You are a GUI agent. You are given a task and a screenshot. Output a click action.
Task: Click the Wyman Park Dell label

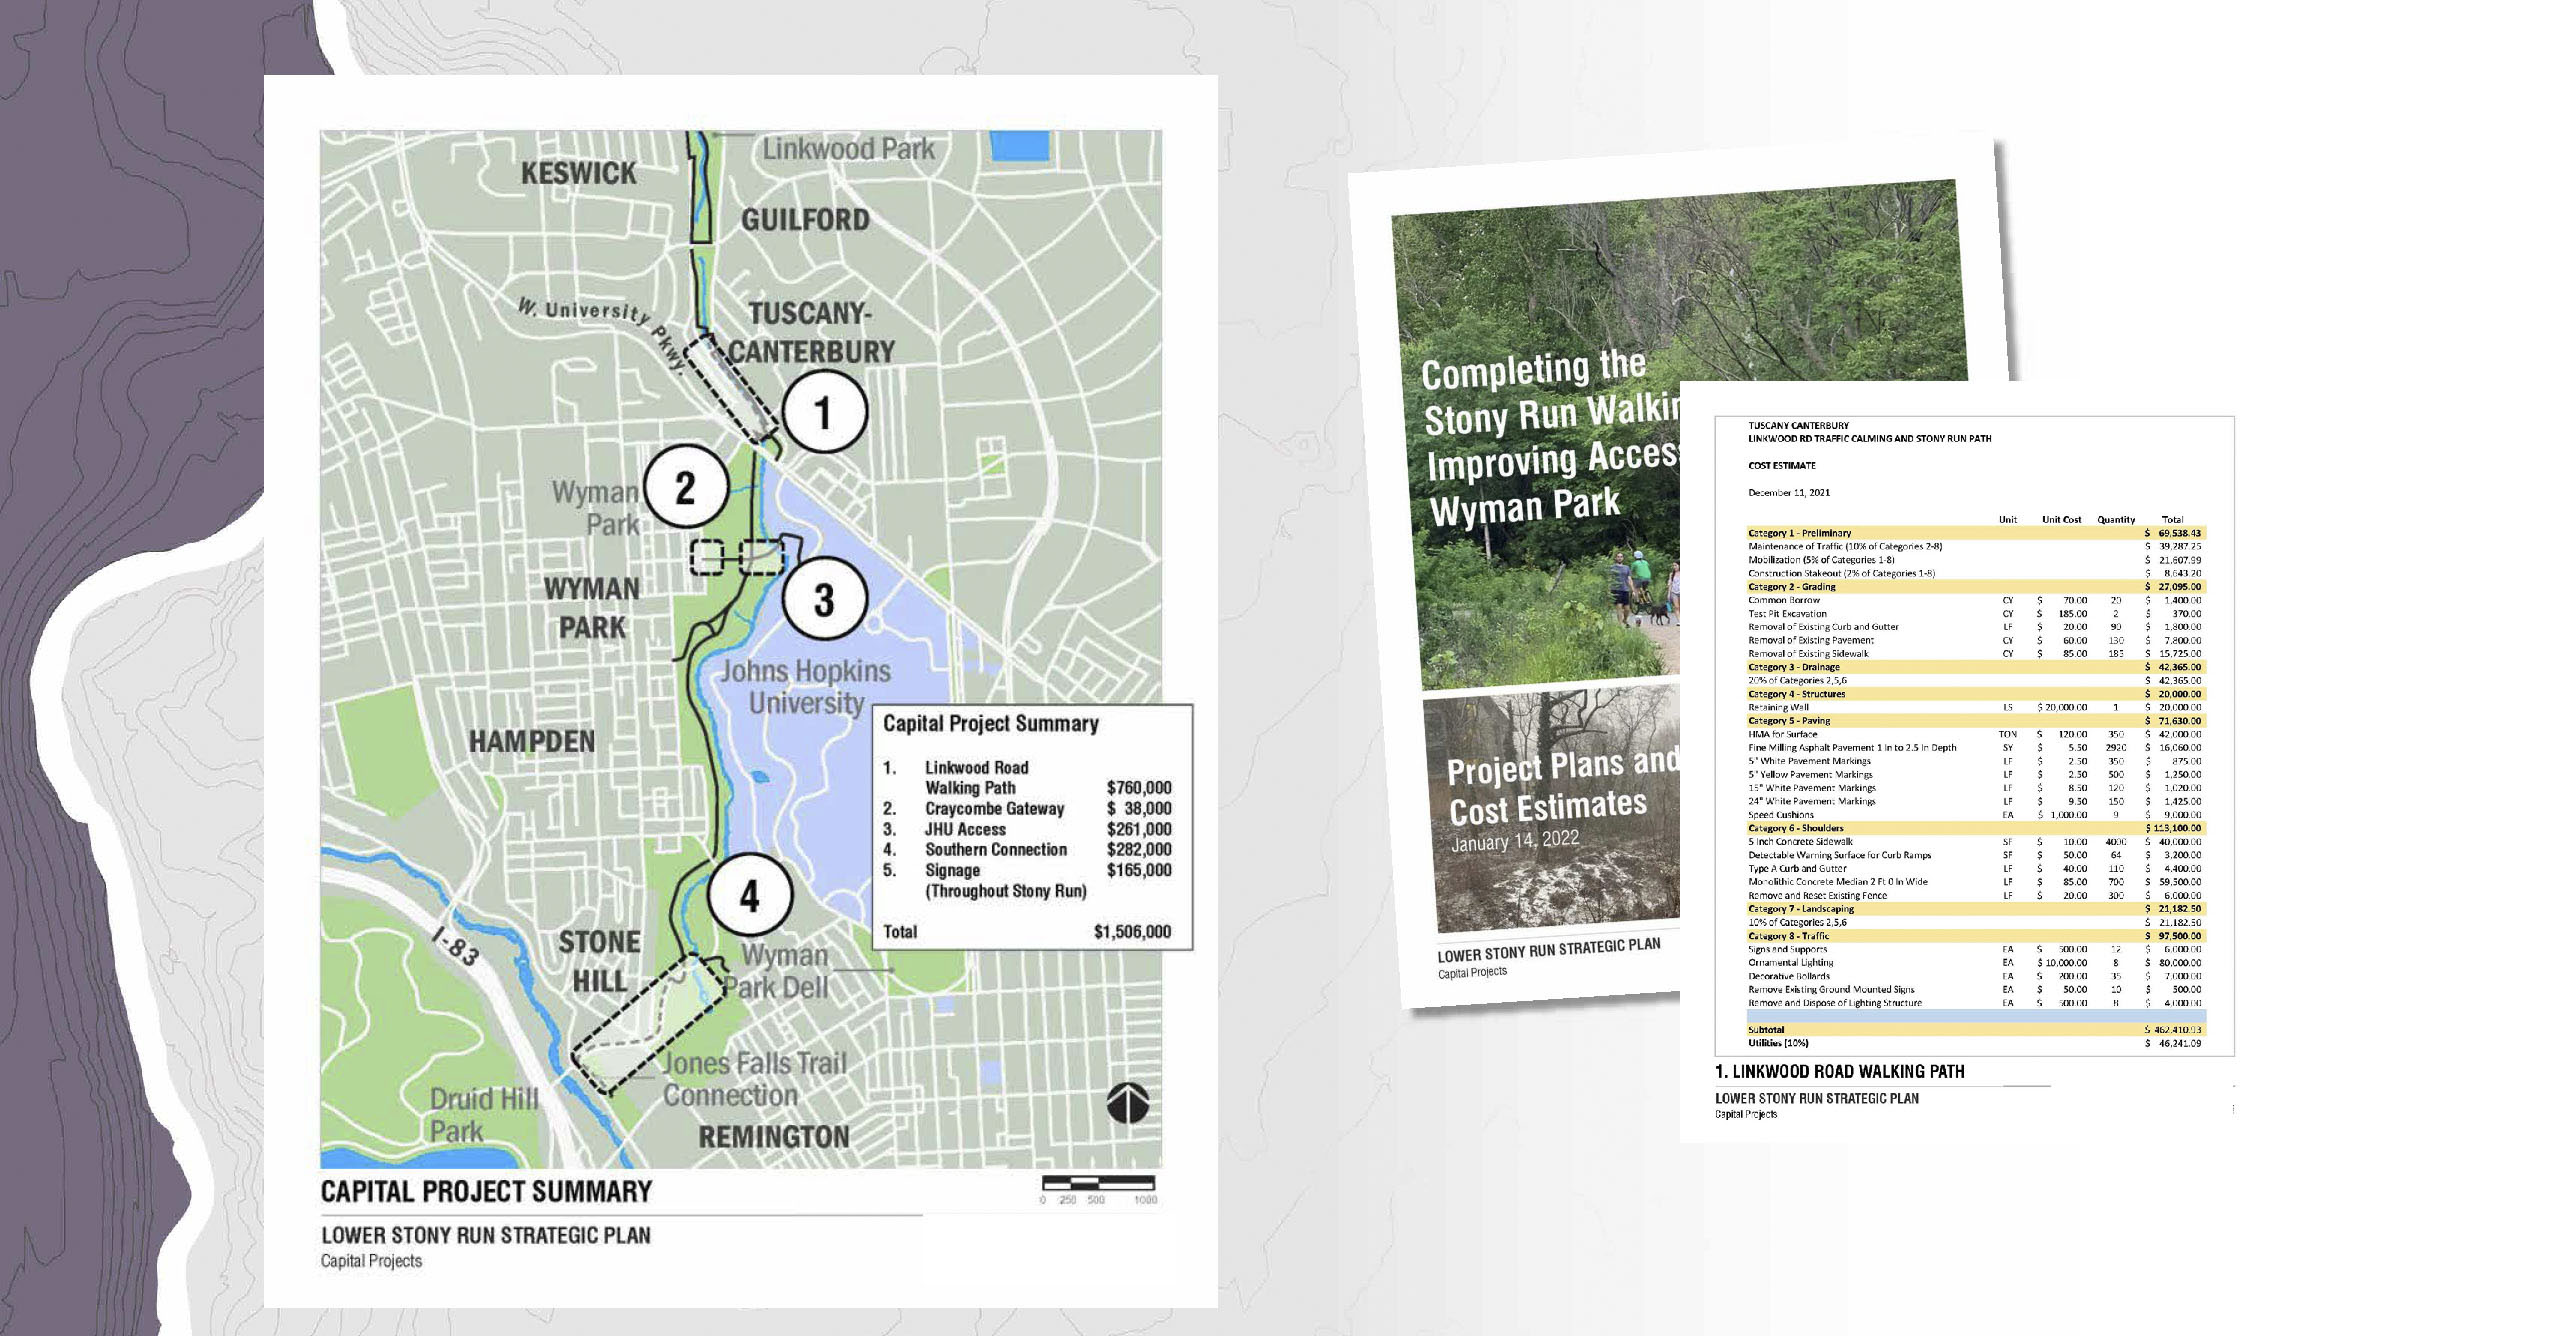click(x=777, y=971)
